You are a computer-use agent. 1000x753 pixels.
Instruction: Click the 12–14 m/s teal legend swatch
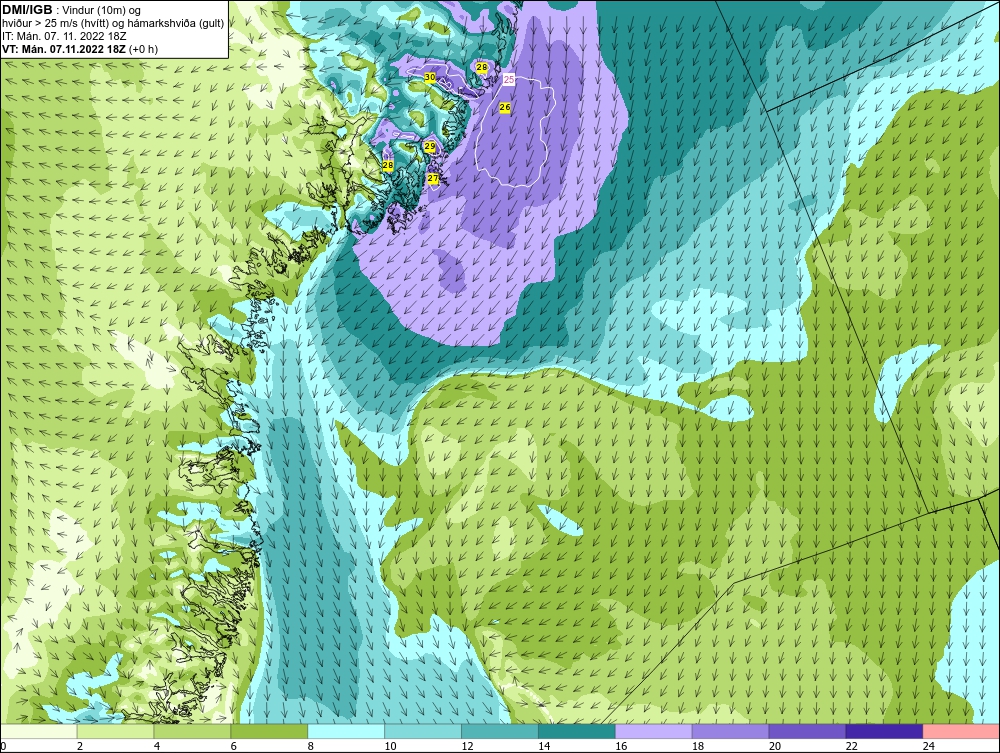(500, 731)
